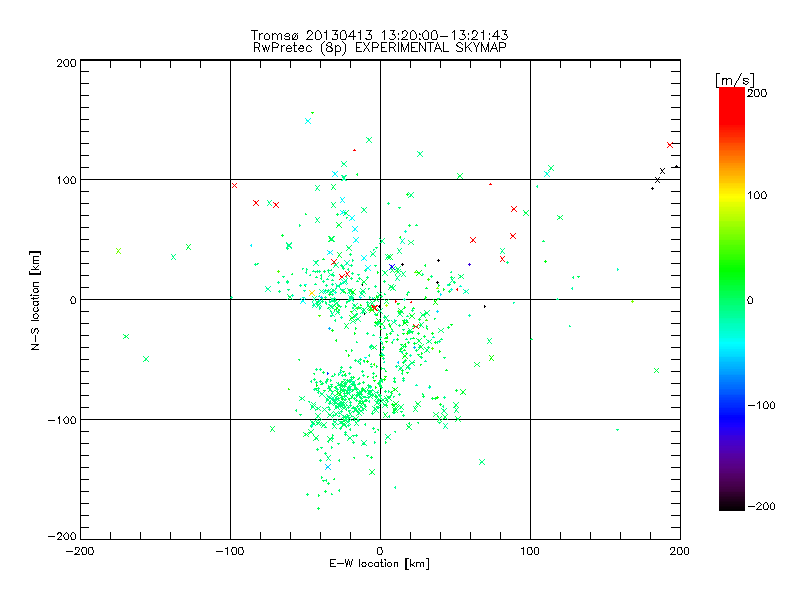The image size is (800, 600).
Task: Click the -200 tick label on the colorbar
Action: [x=761, y=506]
